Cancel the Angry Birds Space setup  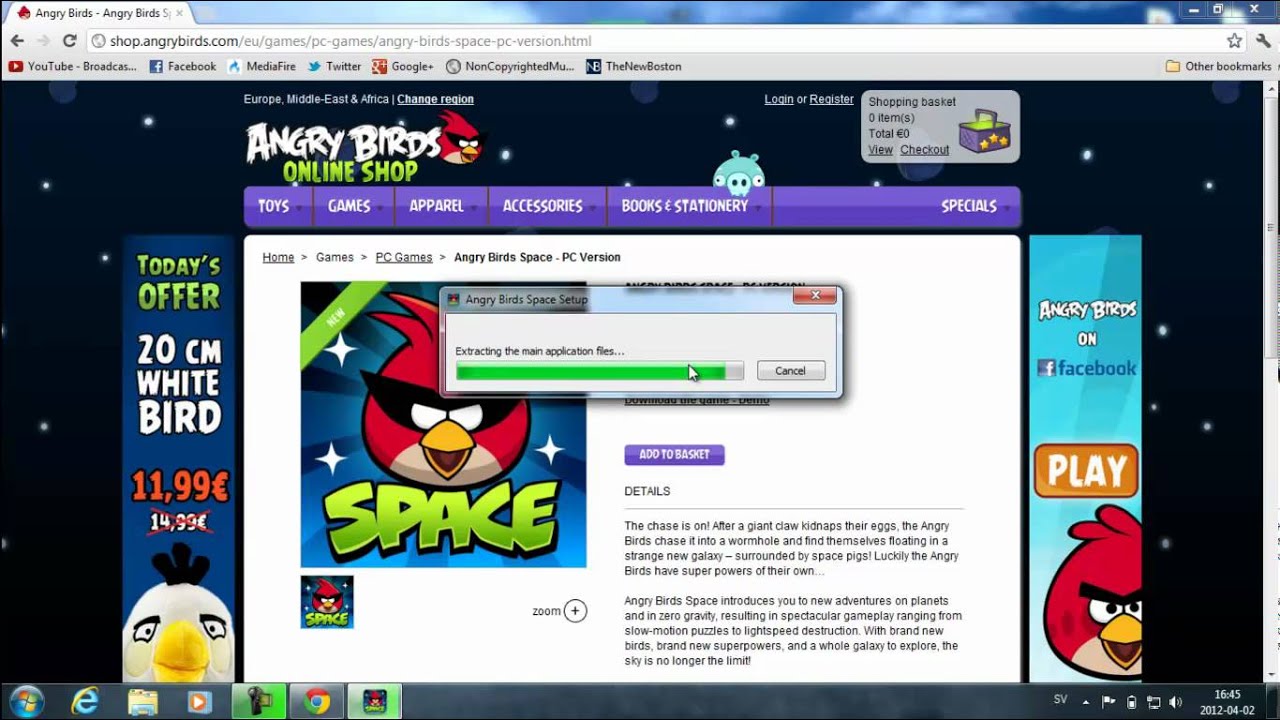790,371
